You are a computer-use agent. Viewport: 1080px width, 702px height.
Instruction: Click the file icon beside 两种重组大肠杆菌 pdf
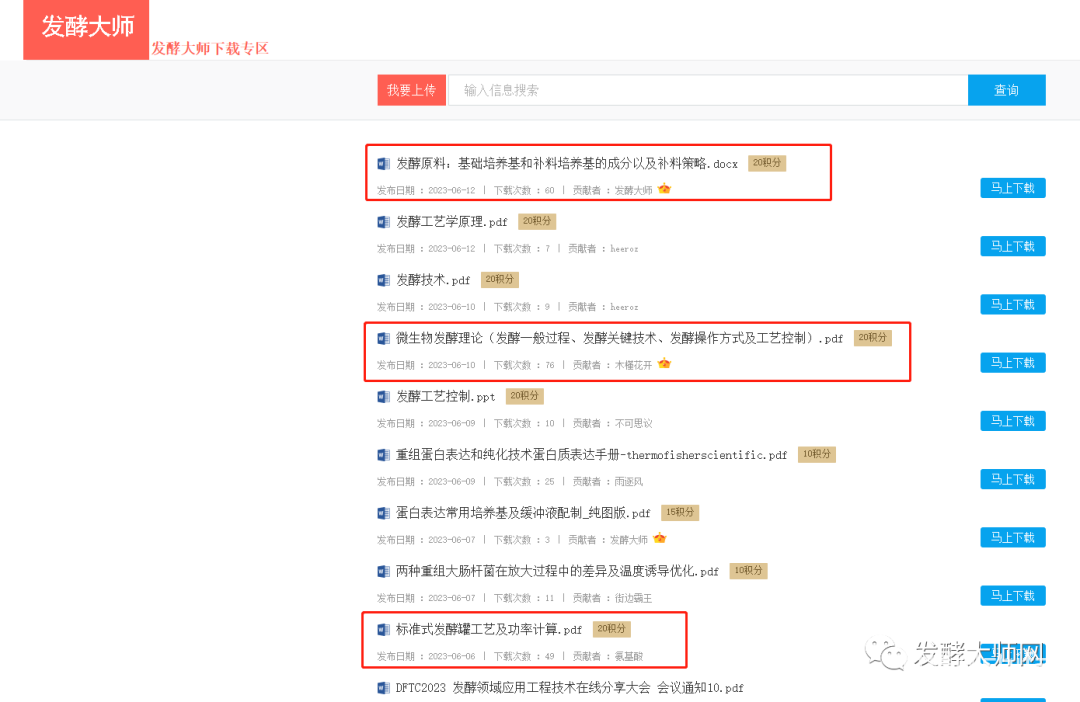(383, 572)
